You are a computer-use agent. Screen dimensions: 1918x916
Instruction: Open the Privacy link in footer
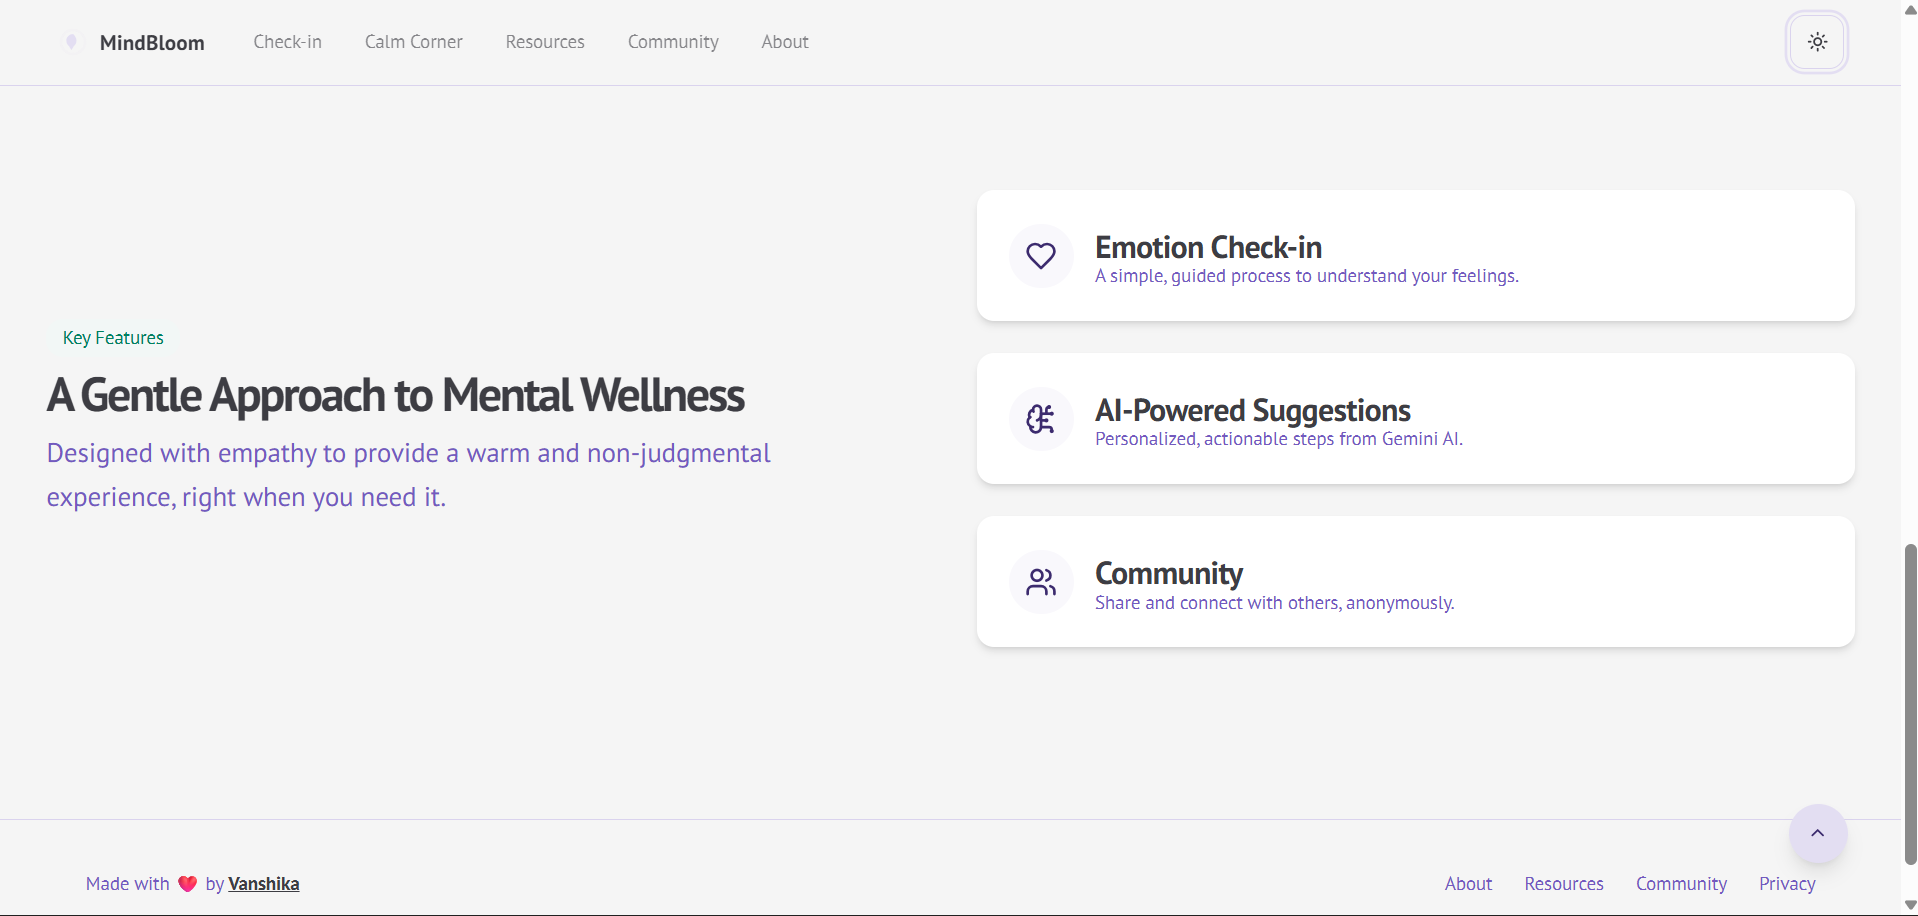(1787, 884)
